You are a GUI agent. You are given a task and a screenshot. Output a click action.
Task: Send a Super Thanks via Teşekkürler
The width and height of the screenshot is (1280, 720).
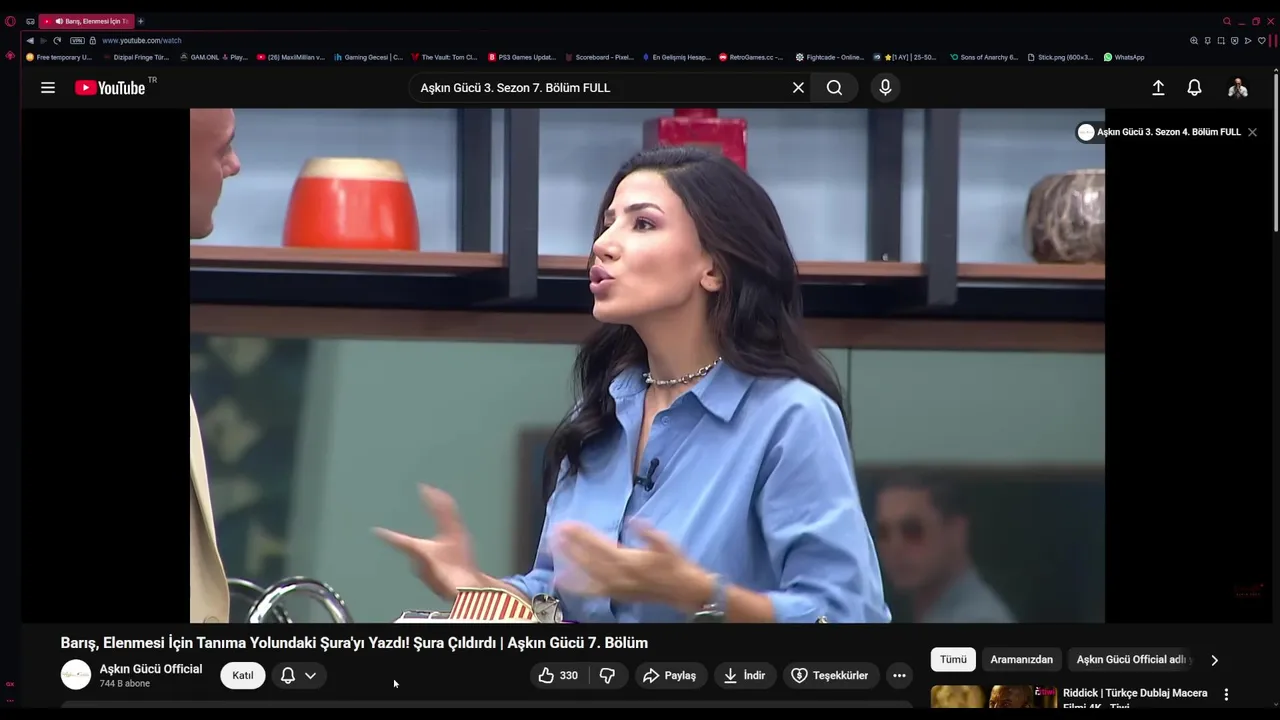(829, 676)
